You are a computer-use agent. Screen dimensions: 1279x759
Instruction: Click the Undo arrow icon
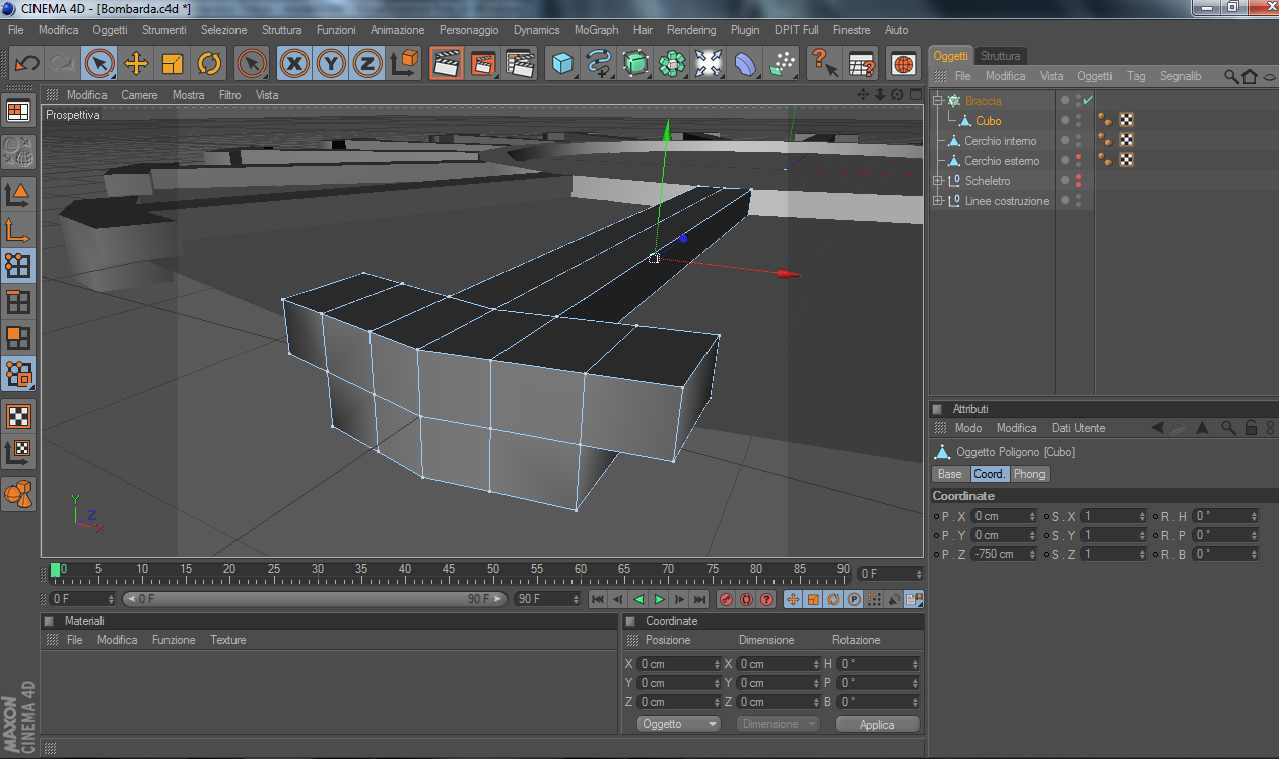[x=27, y=64]
